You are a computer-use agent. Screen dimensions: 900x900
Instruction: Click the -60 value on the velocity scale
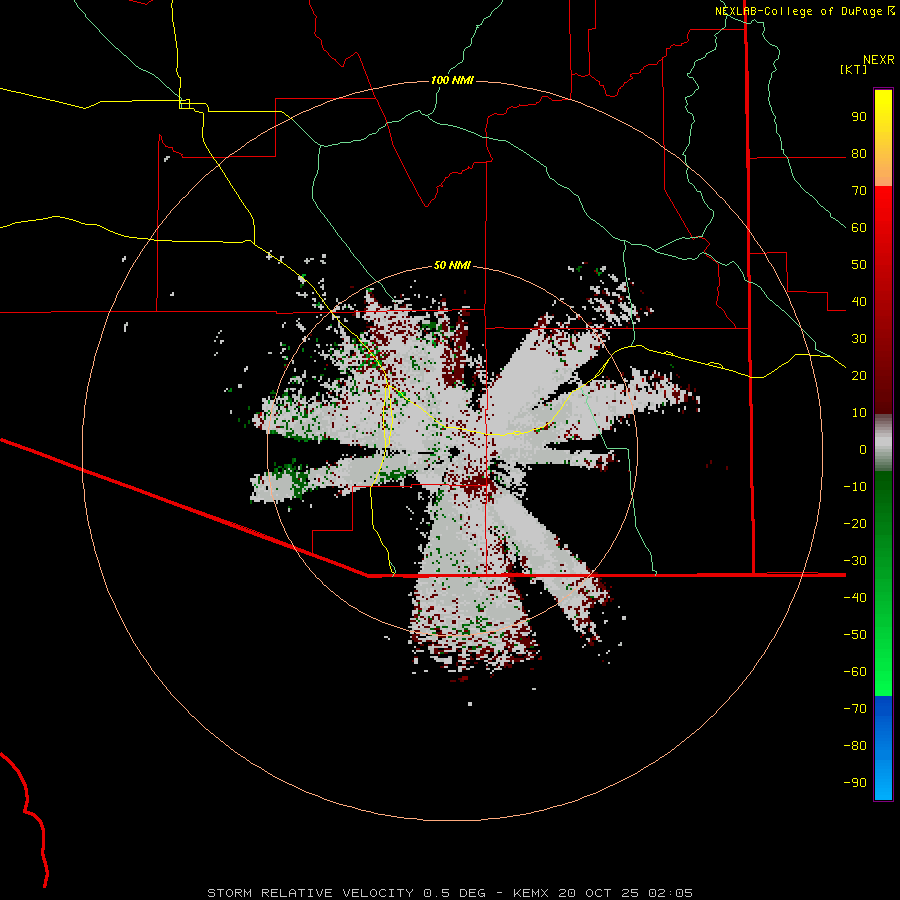(x=855, y=672)
